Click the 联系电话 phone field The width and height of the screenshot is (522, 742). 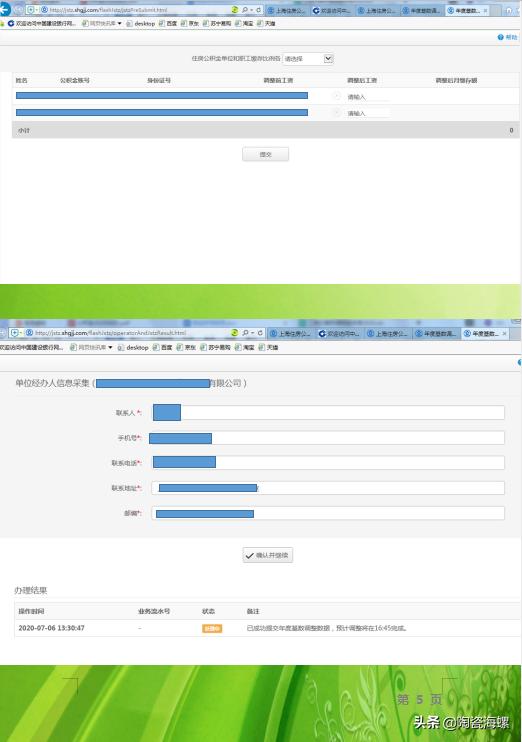point(328,463)
